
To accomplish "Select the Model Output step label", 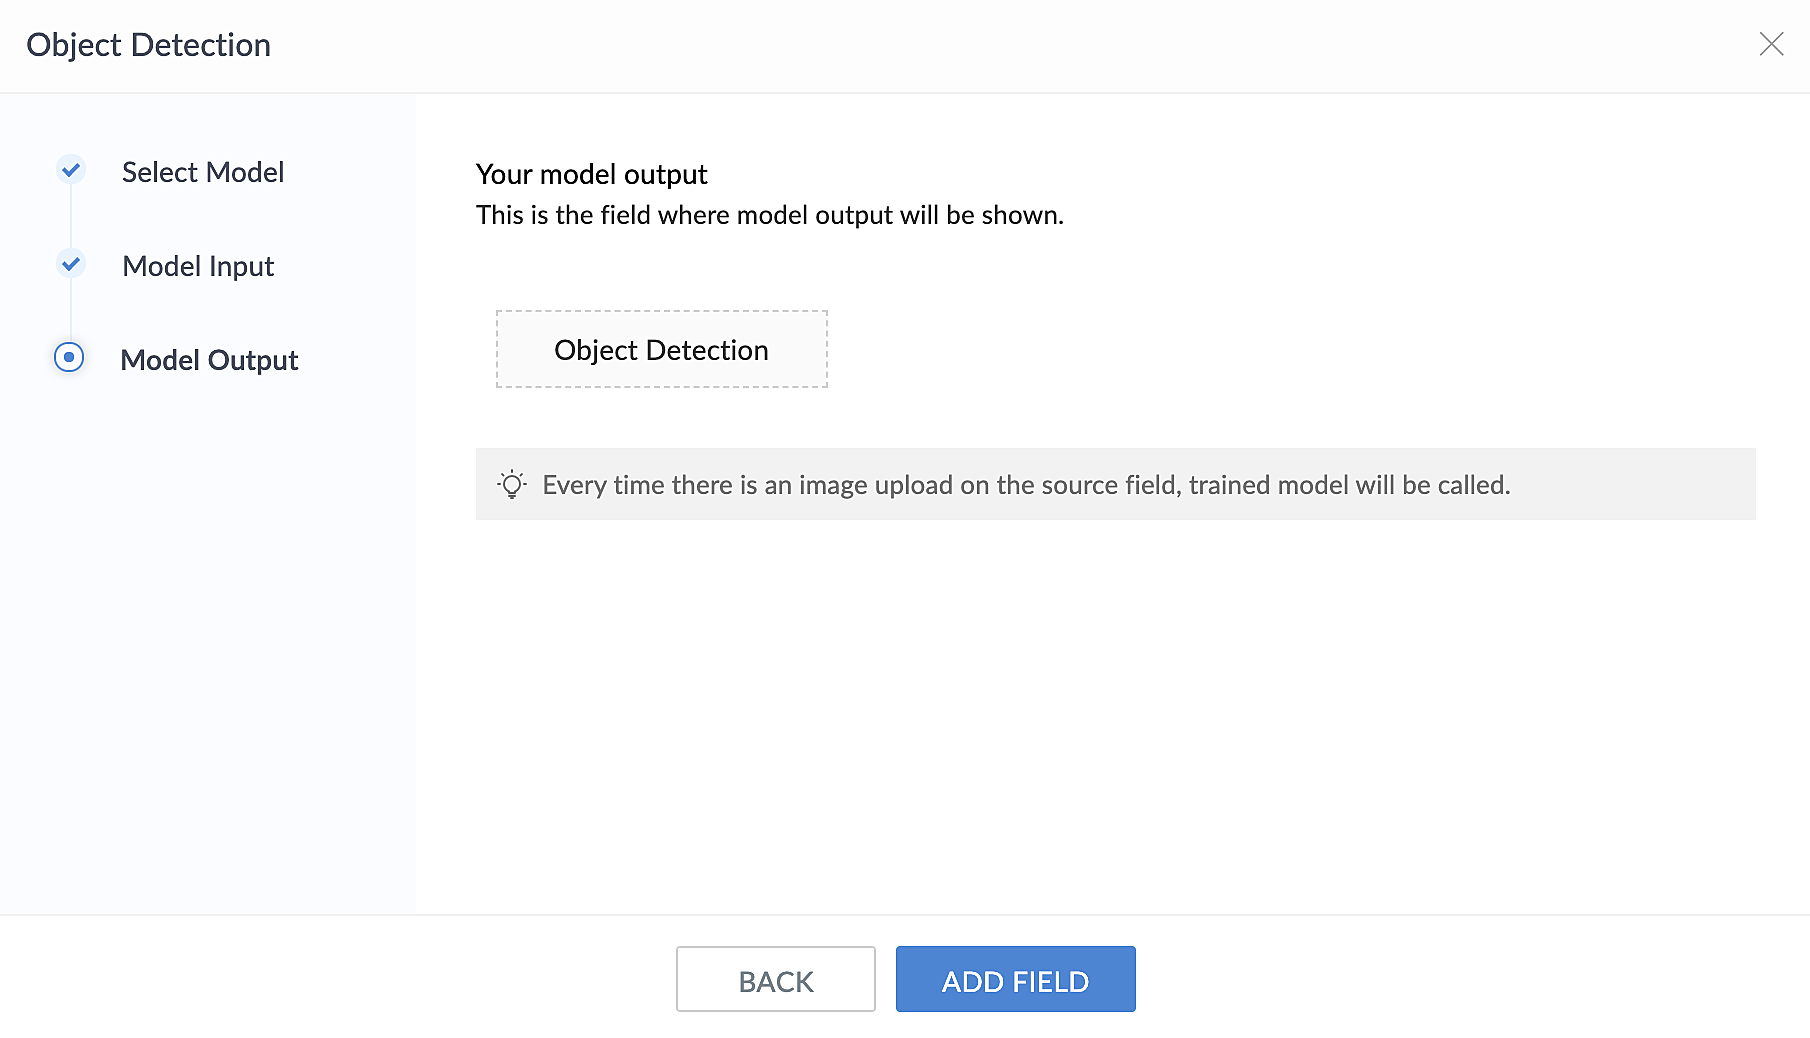I will coord(209,360).
